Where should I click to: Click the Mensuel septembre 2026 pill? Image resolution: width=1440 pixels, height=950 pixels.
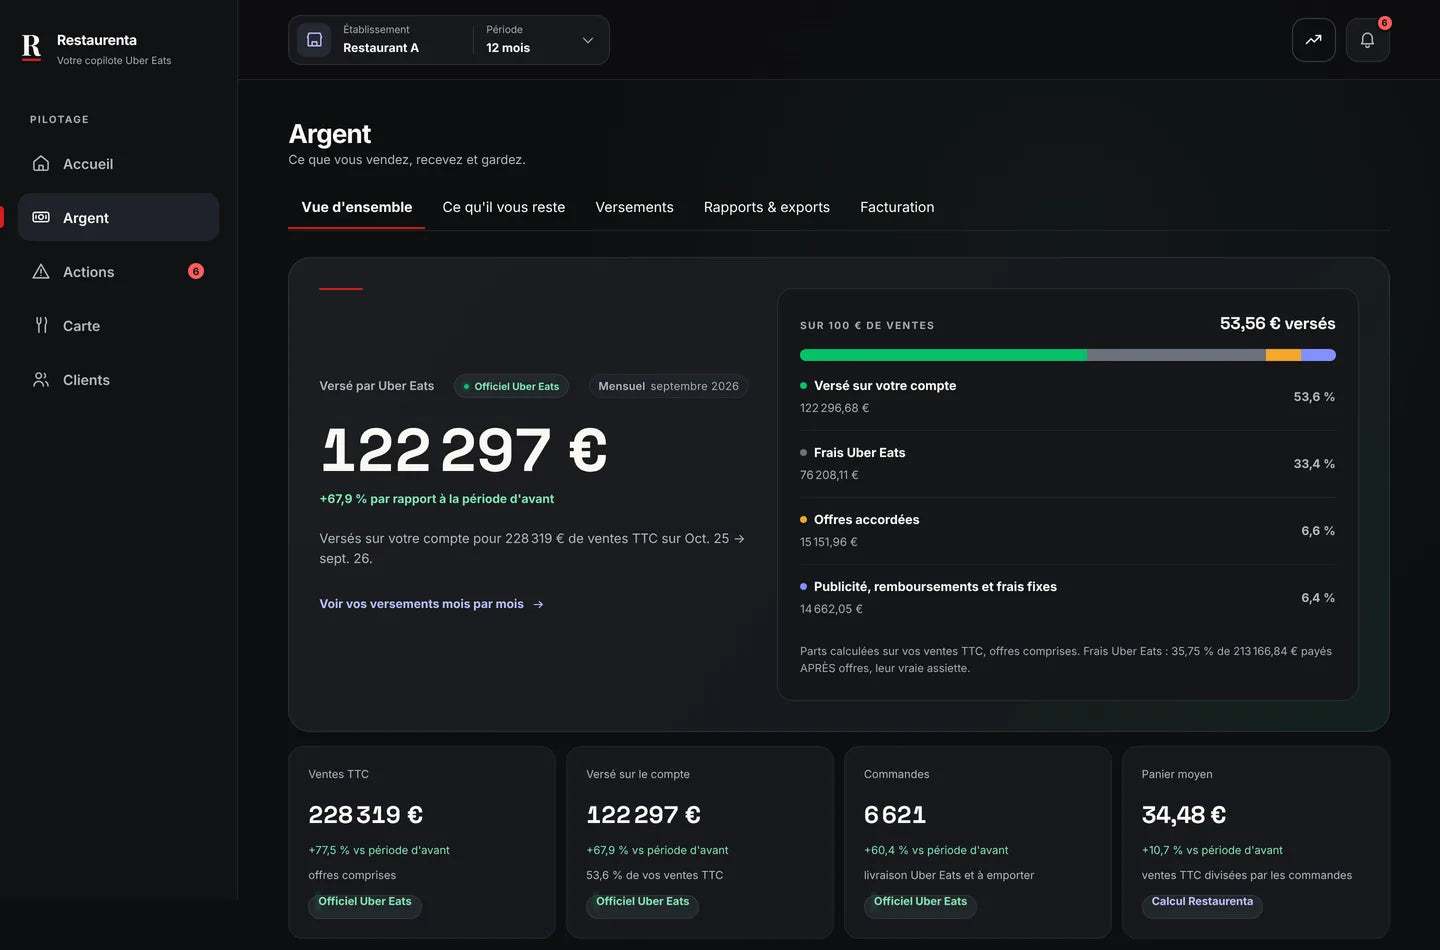(668, 386)
